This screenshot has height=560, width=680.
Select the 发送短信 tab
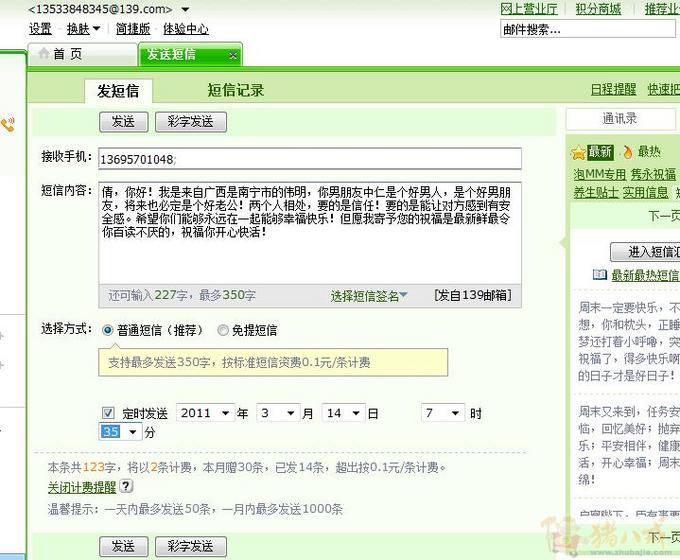190,55
